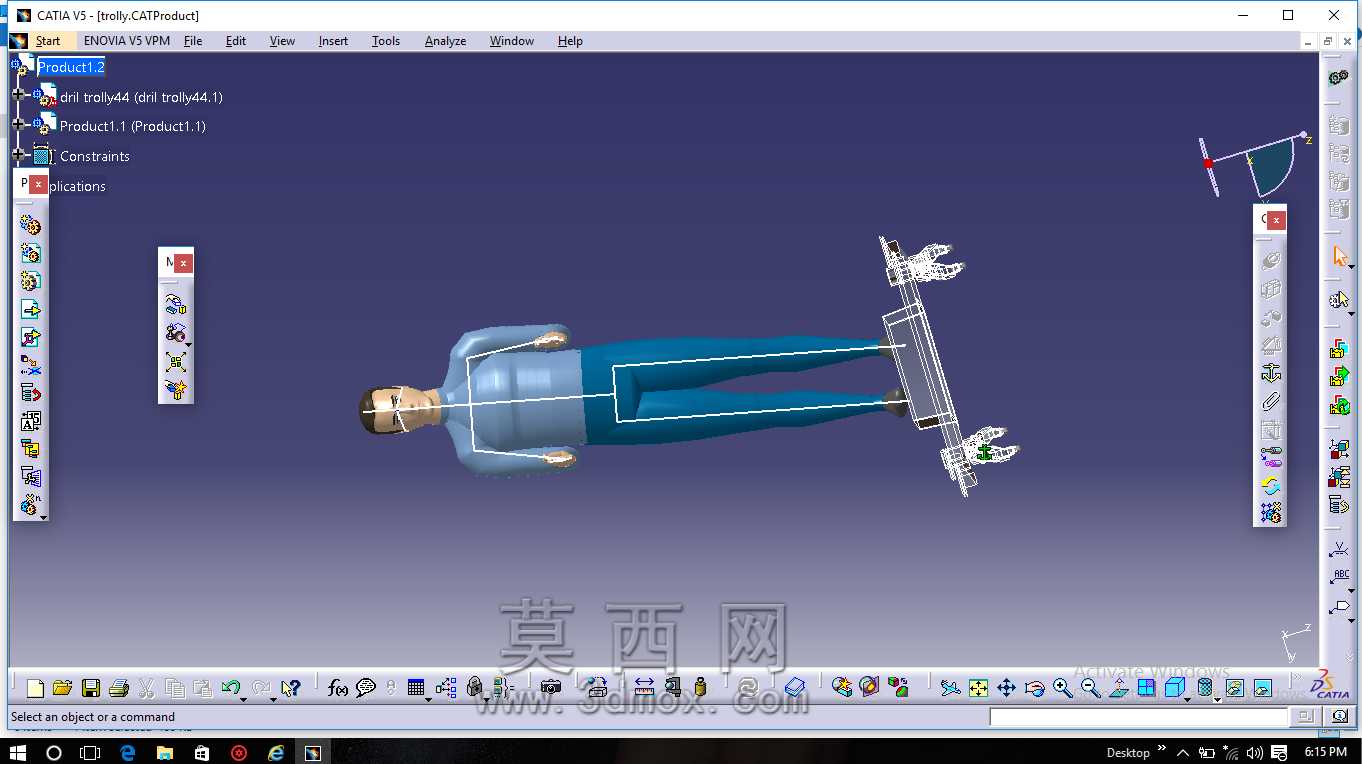Click the Hide/Show icon
The width and height of the screenshot is (1362, 764).
tap(1234, 688)
